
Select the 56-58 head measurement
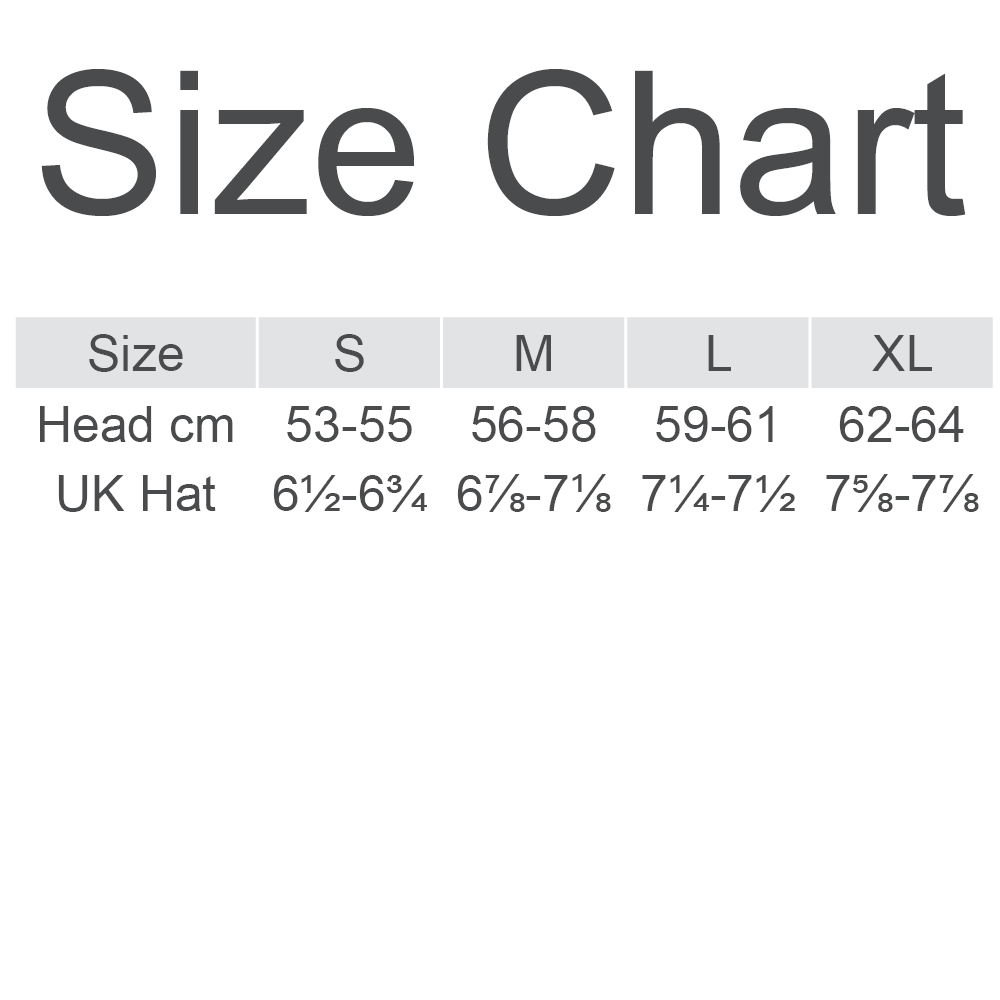[x=533, y=426]
